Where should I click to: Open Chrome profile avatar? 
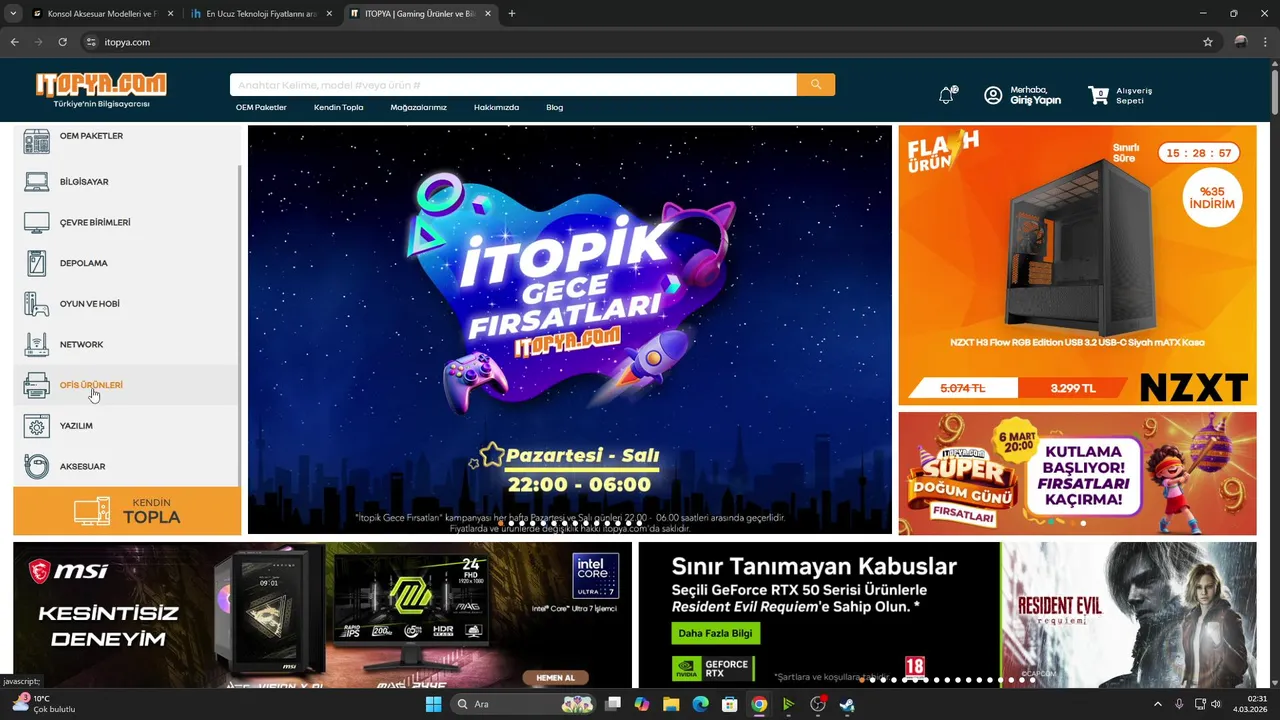(x=1241, y=42)
